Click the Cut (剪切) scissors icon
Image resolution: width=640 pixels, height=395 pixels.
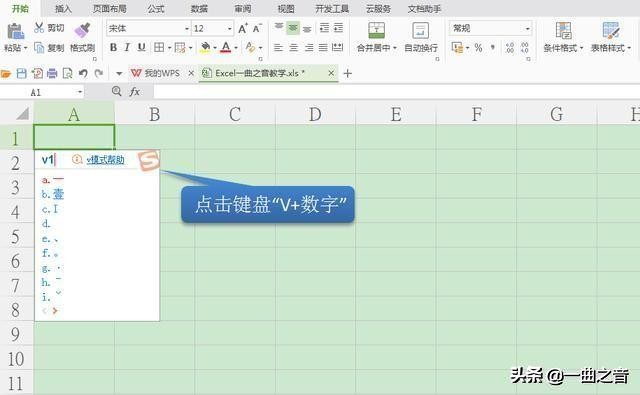(x=39, y=28)
